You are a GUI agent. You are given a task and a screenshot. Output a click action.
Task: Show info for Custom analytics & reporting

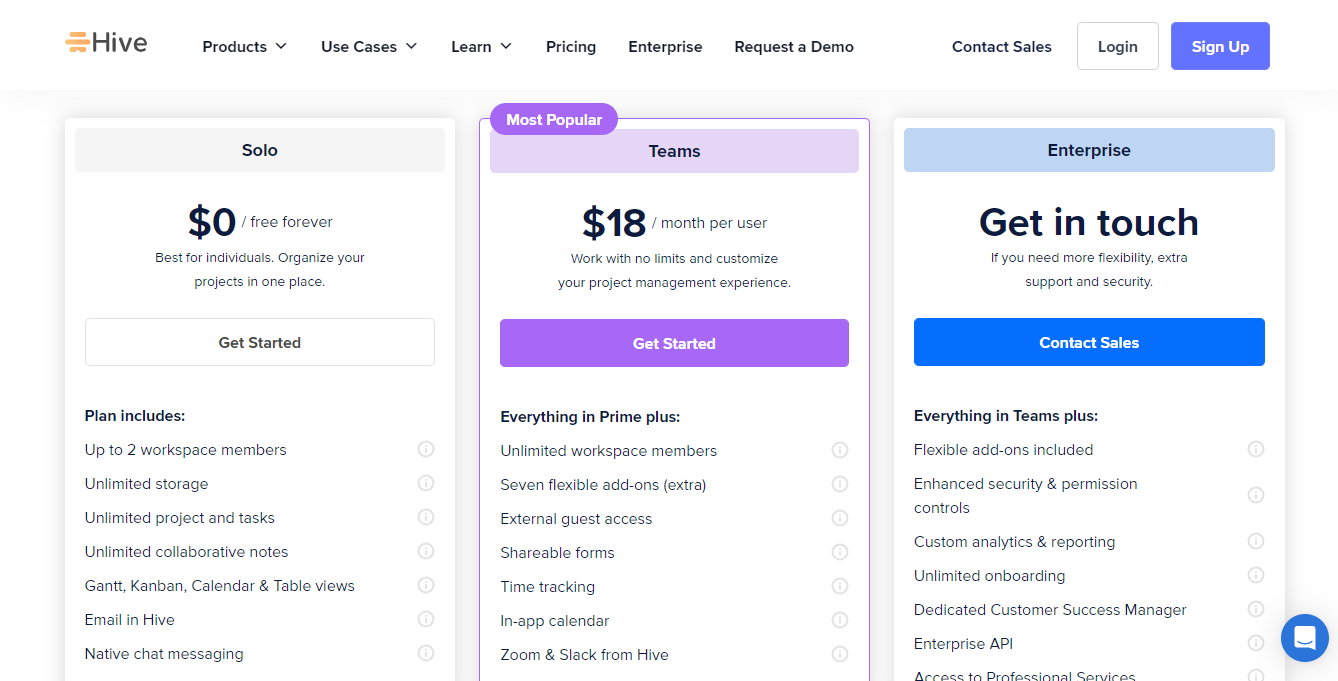click(1256, 542)
